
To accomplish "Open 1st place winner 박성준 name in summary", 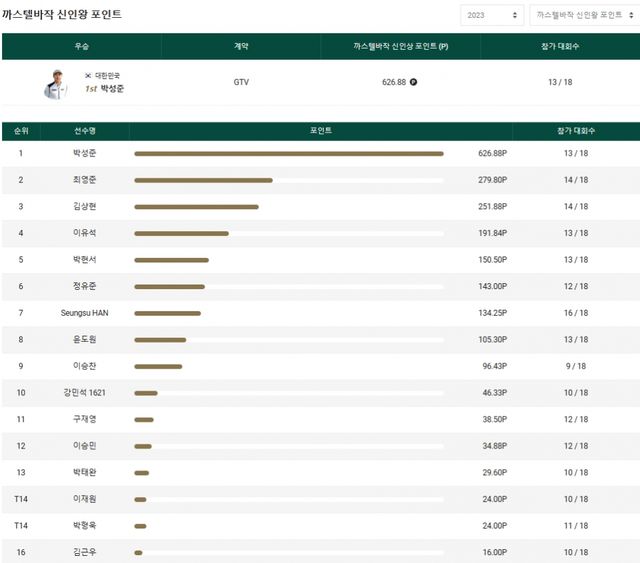I will click(x=112, y=89).
